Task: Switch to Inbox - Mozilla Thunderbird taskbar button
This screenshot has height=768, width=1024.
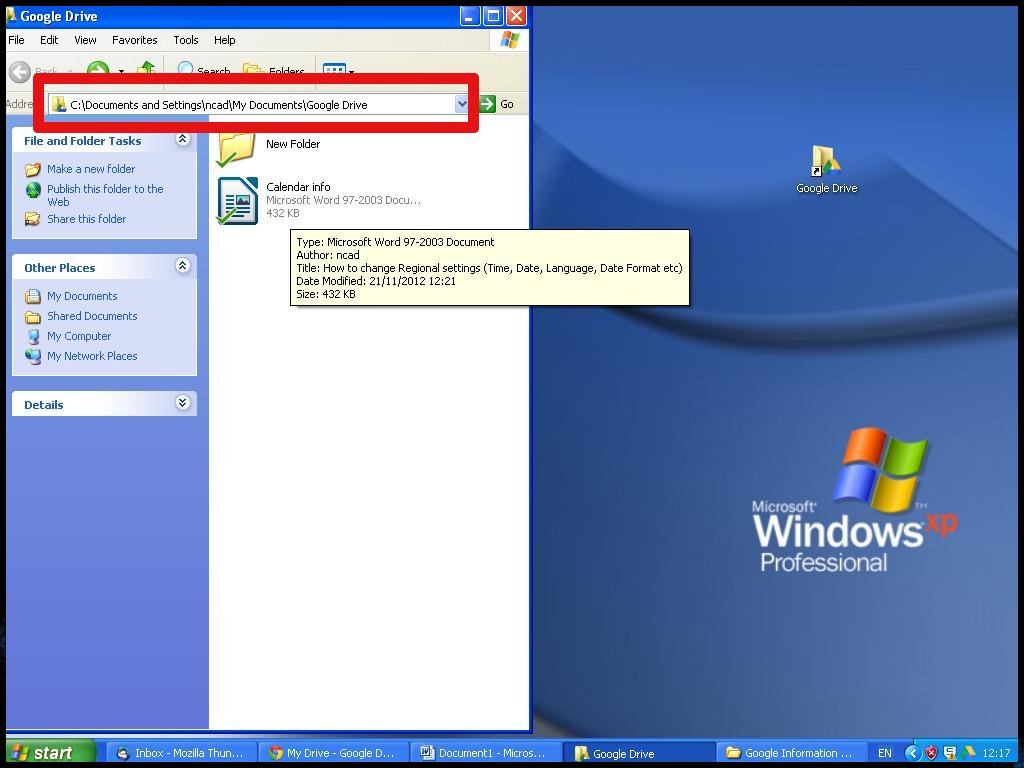Action: coord(180,753)
